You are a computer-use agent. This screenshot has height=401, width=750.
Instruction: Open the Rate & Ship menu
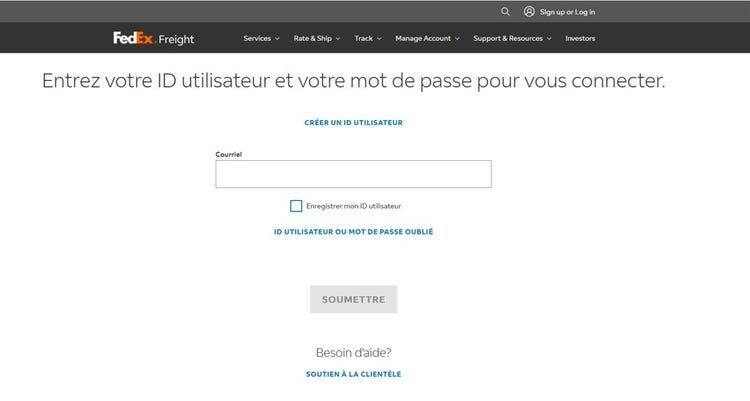click(312, 38)
